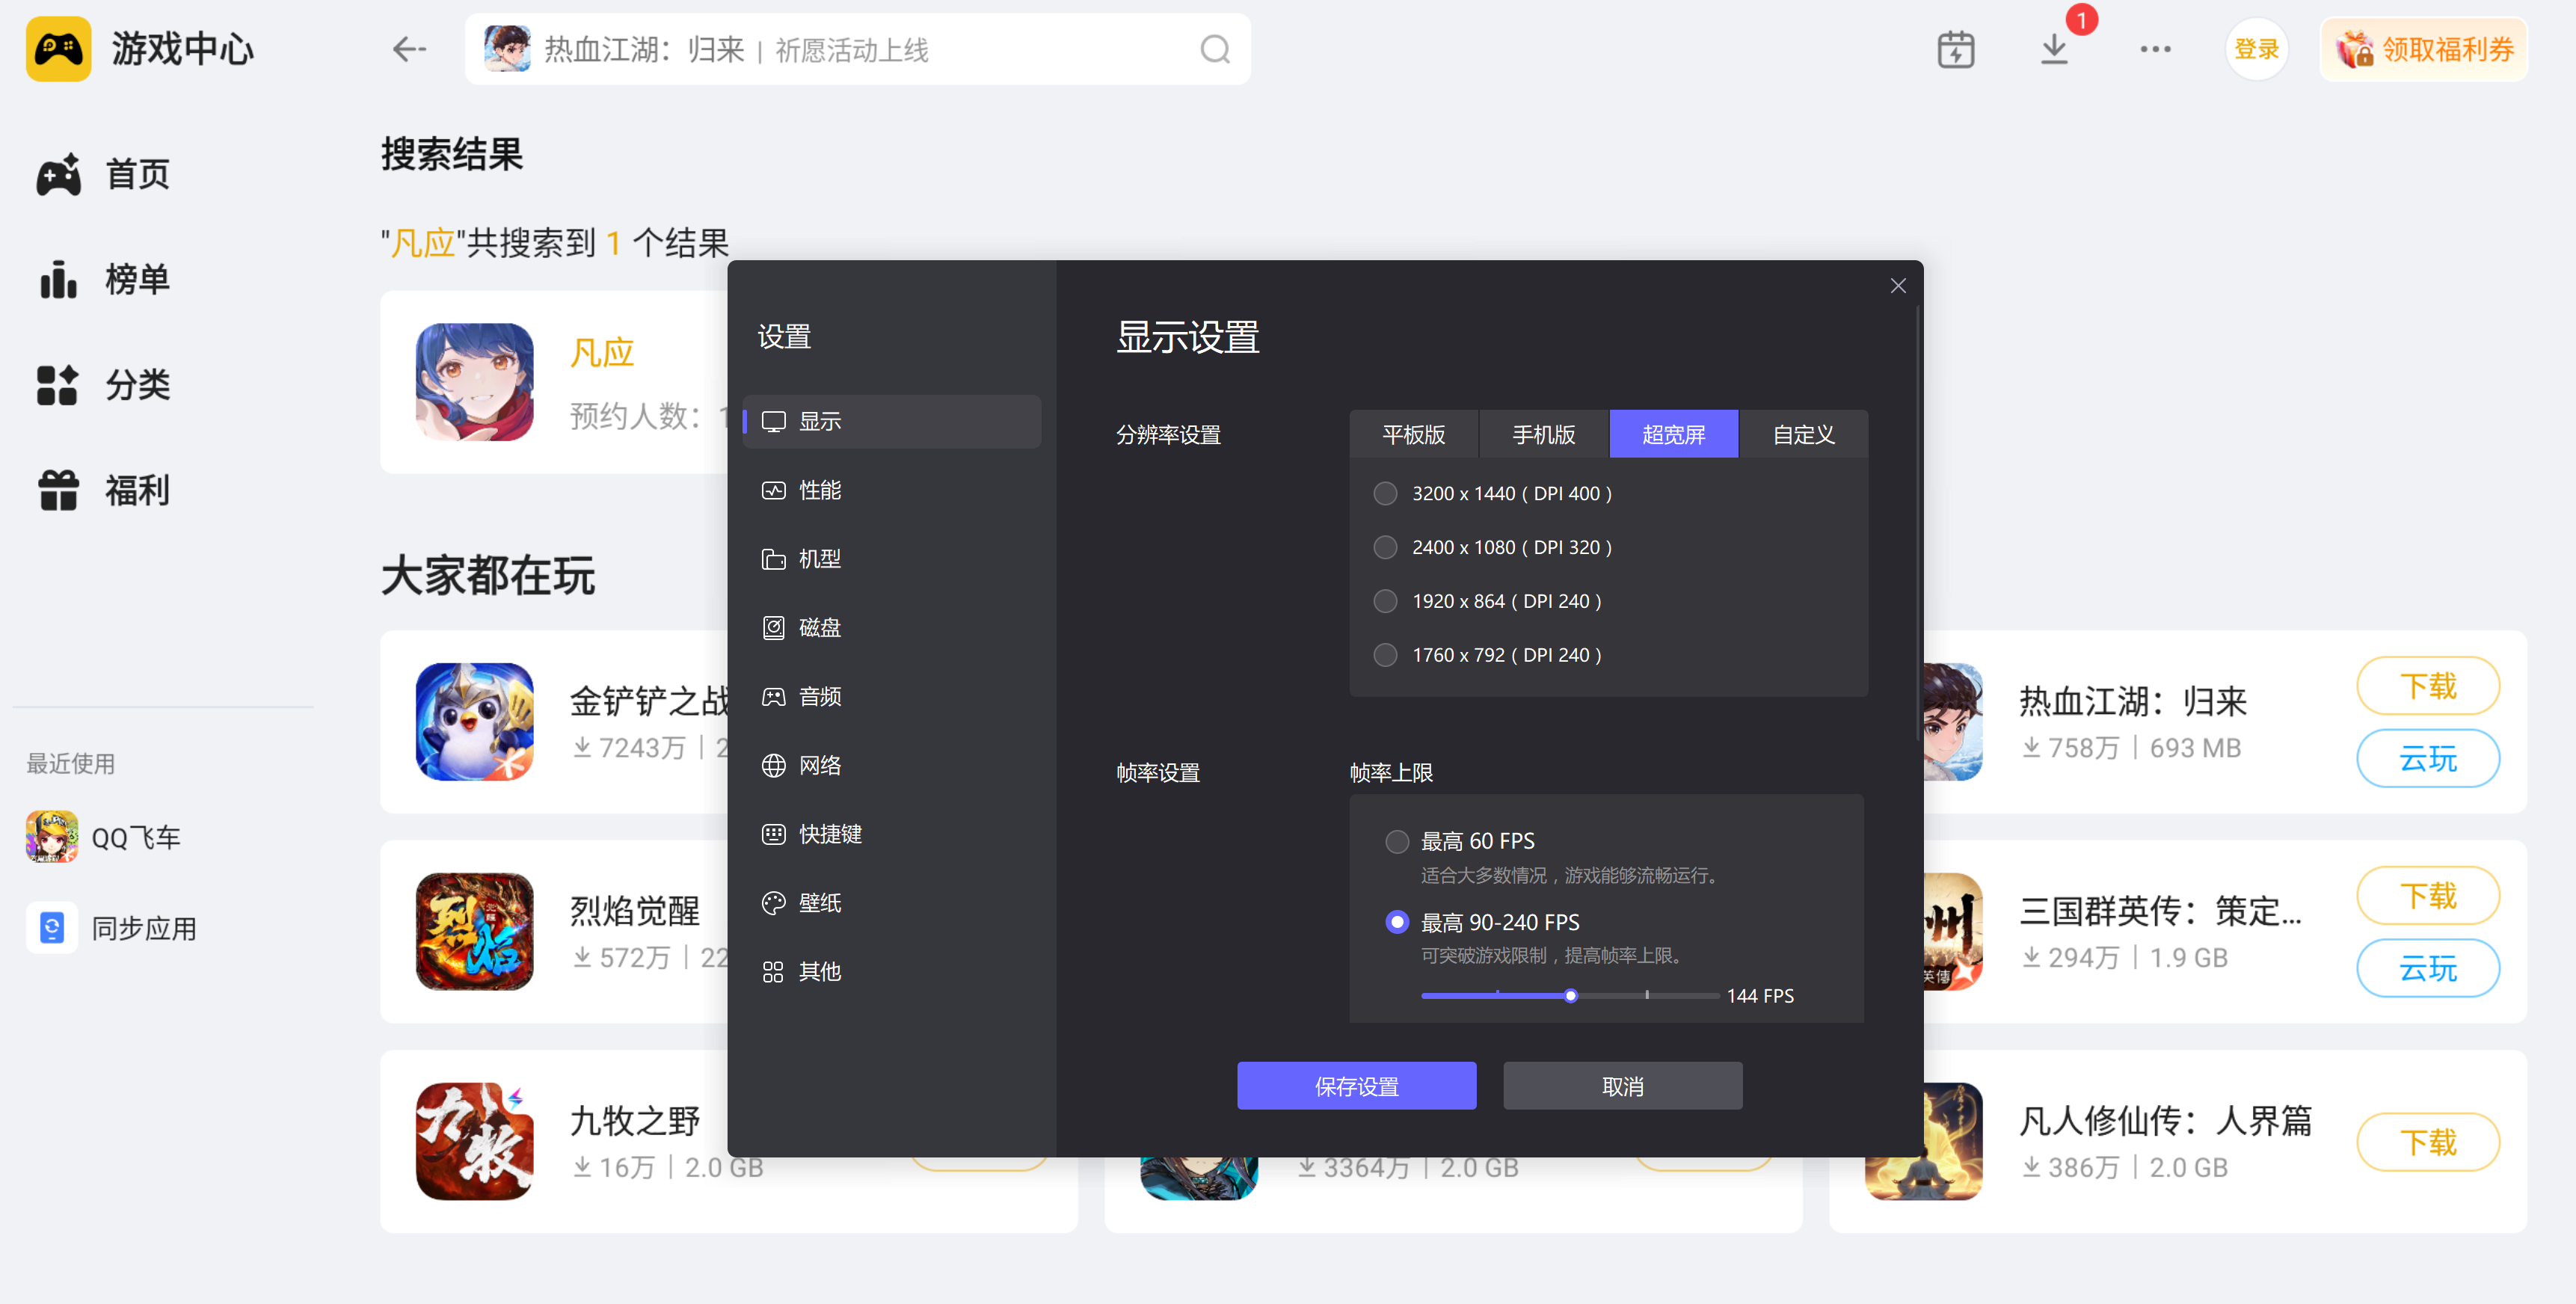Click the 取消 button
This screenshot has width=2576, height=1304.
[x=1622, y=1086]
